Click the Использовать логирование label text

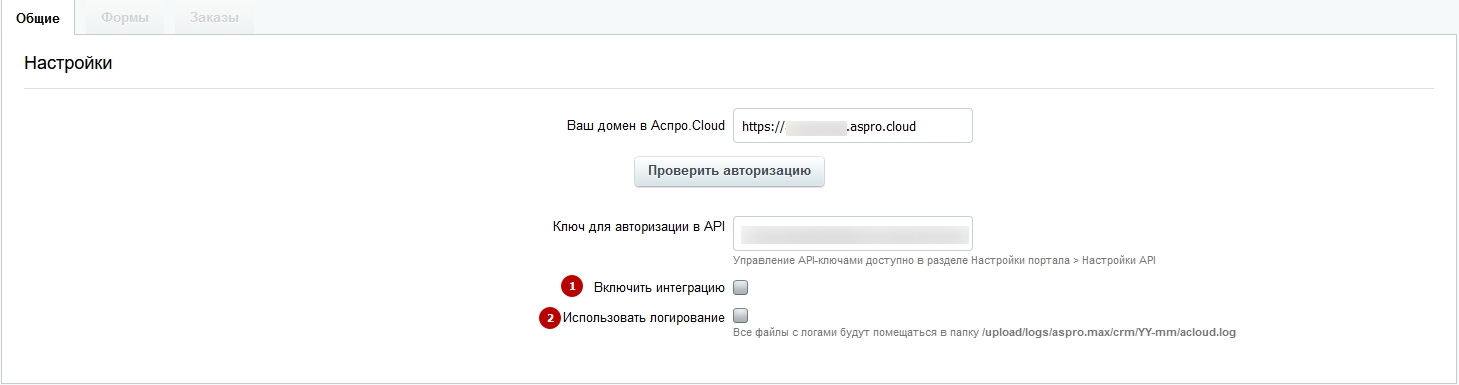(643, 318)
